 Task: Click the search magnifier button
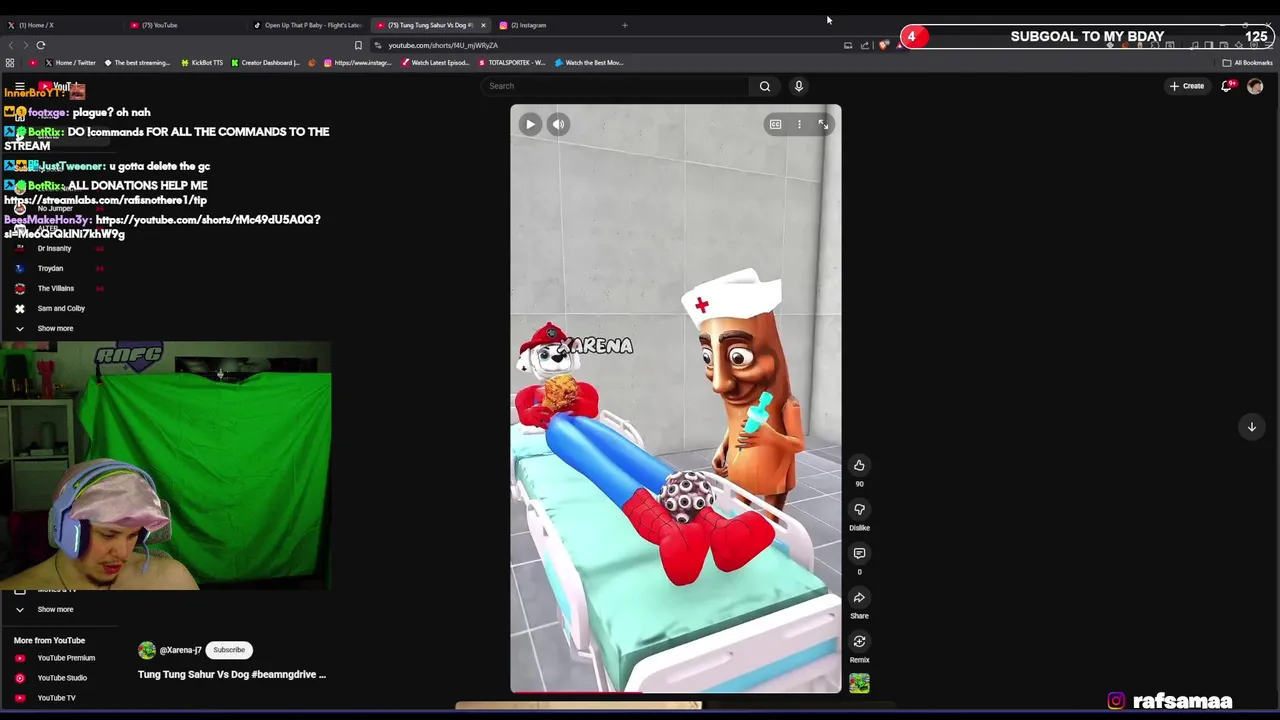[x=765, y=86]
